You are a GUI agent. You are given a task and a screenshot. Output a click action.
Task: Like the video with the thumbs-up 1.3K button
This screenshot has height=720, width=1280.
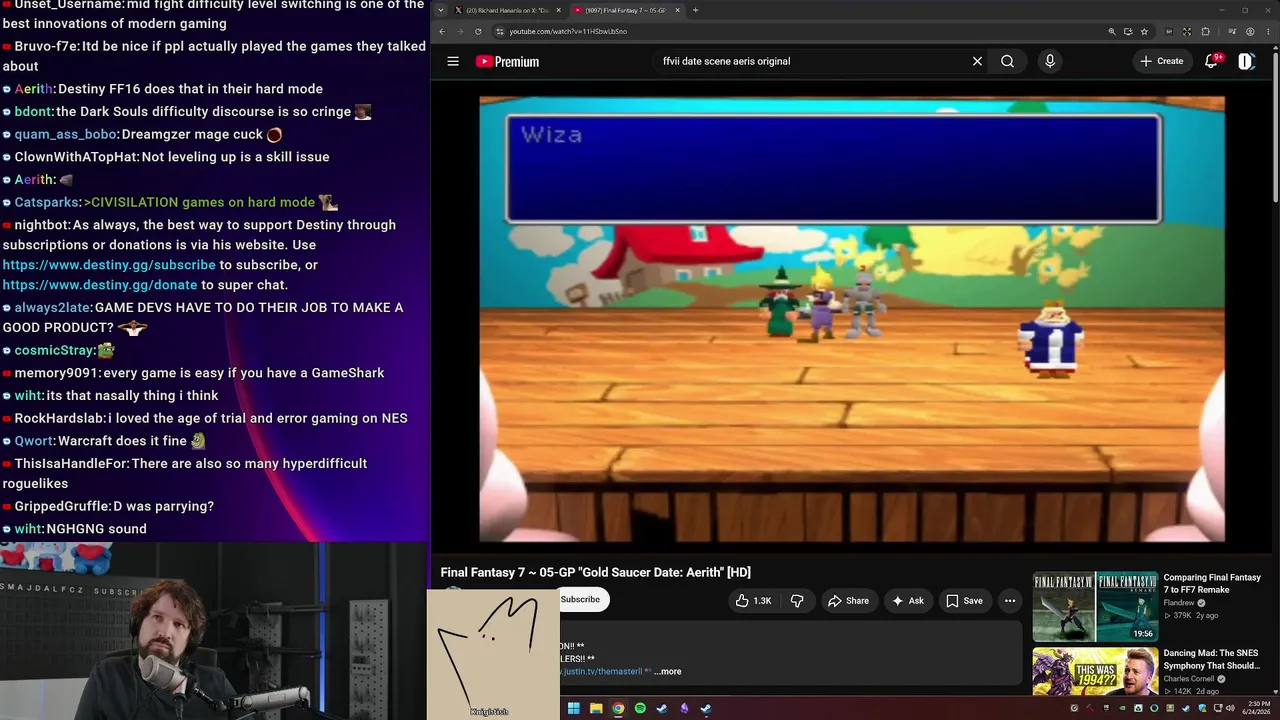coord(753,601)
